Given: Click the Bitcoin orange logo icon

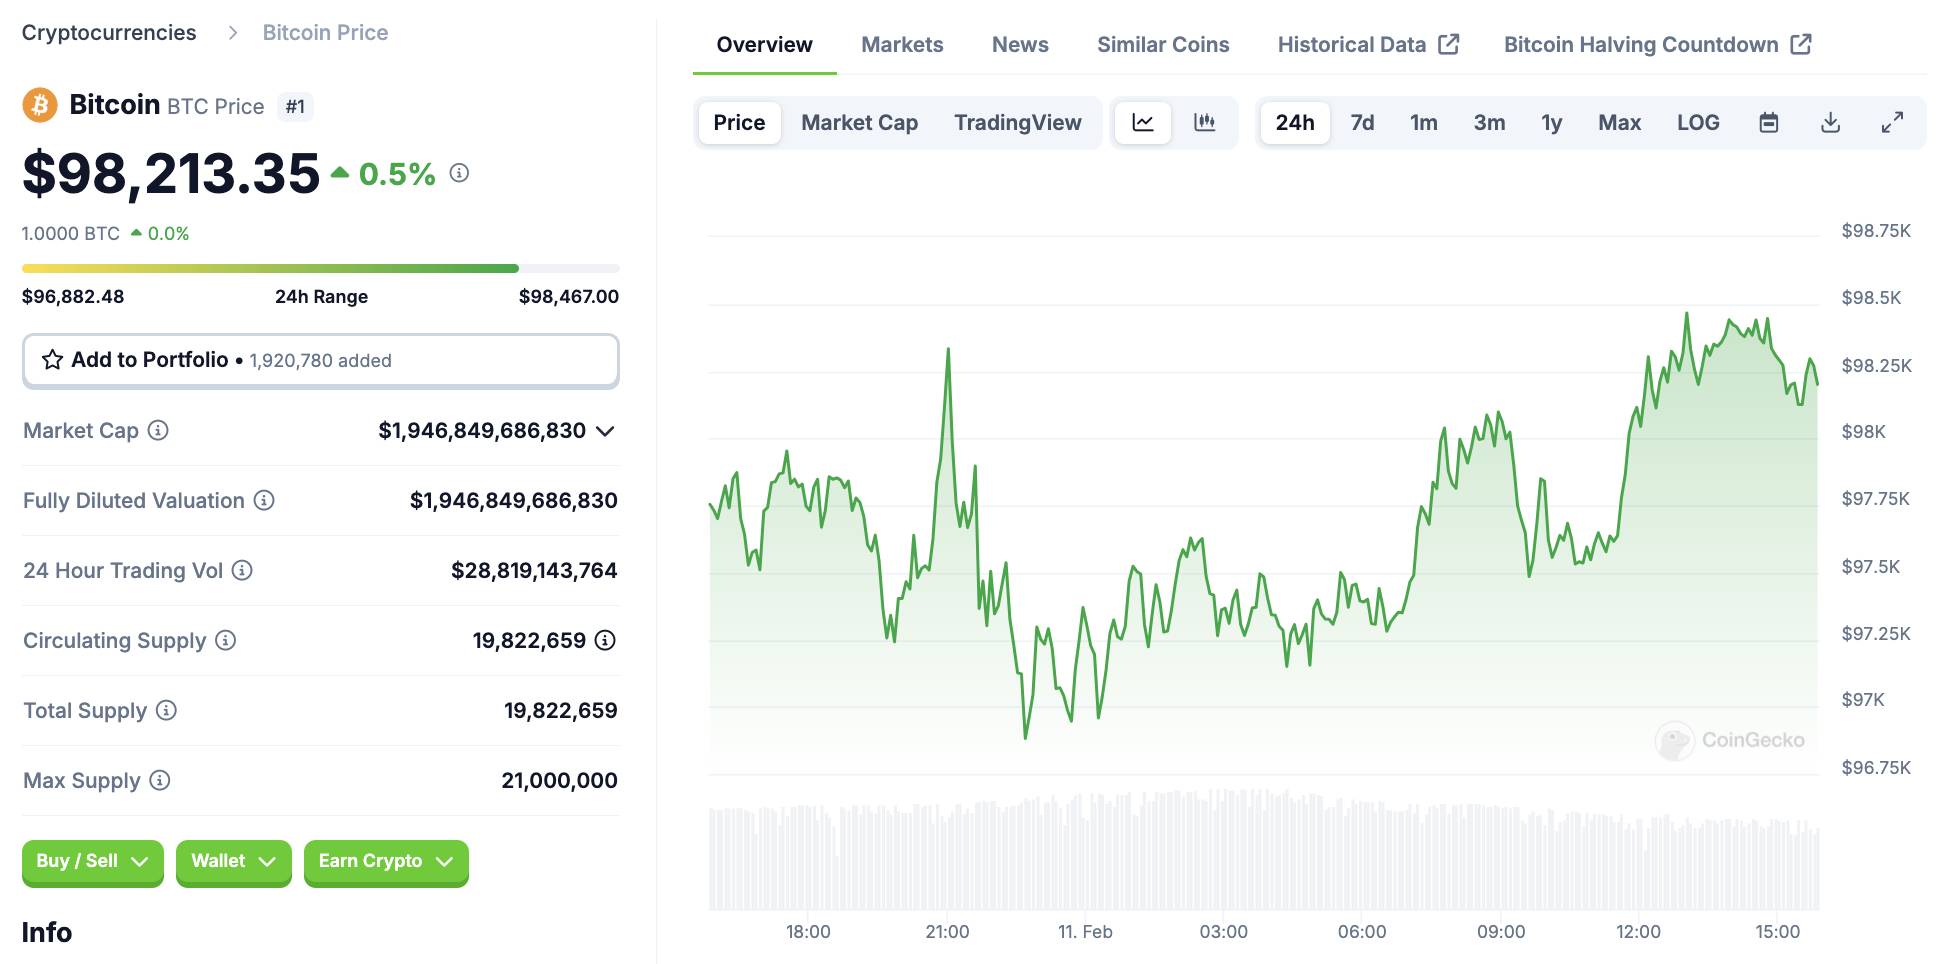Looking at the screenshot, I should point(40,105).
